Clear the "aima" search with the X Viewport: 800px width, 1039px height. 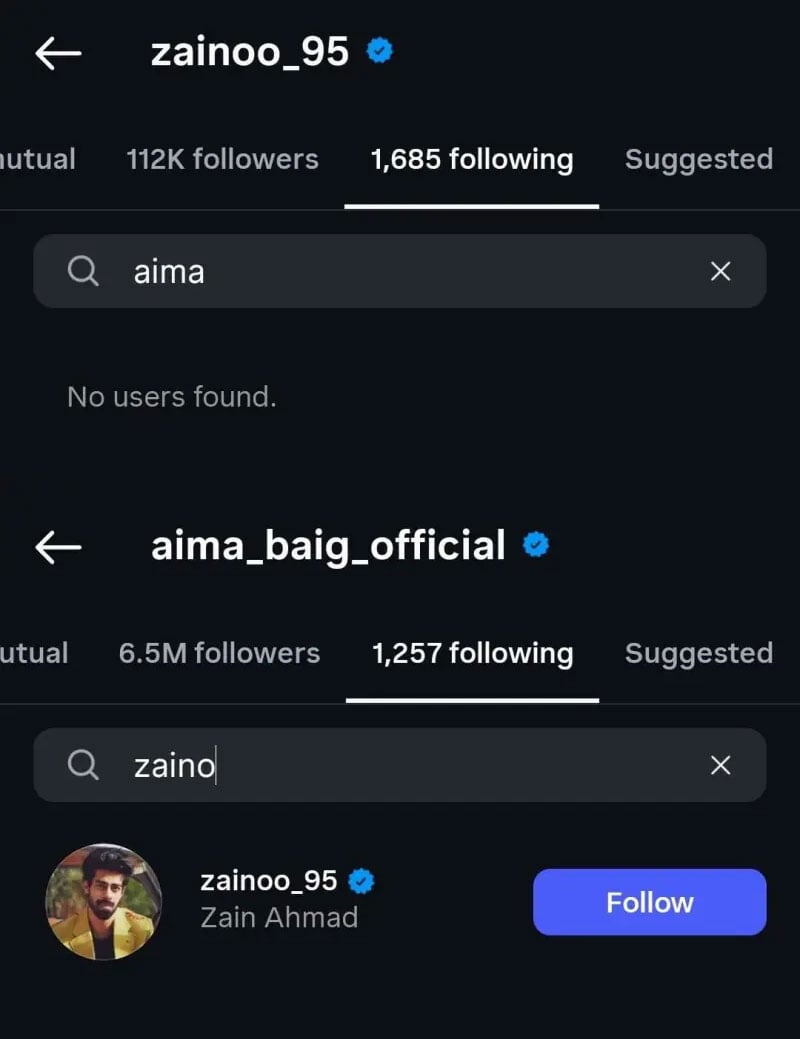tap(720, 271)
